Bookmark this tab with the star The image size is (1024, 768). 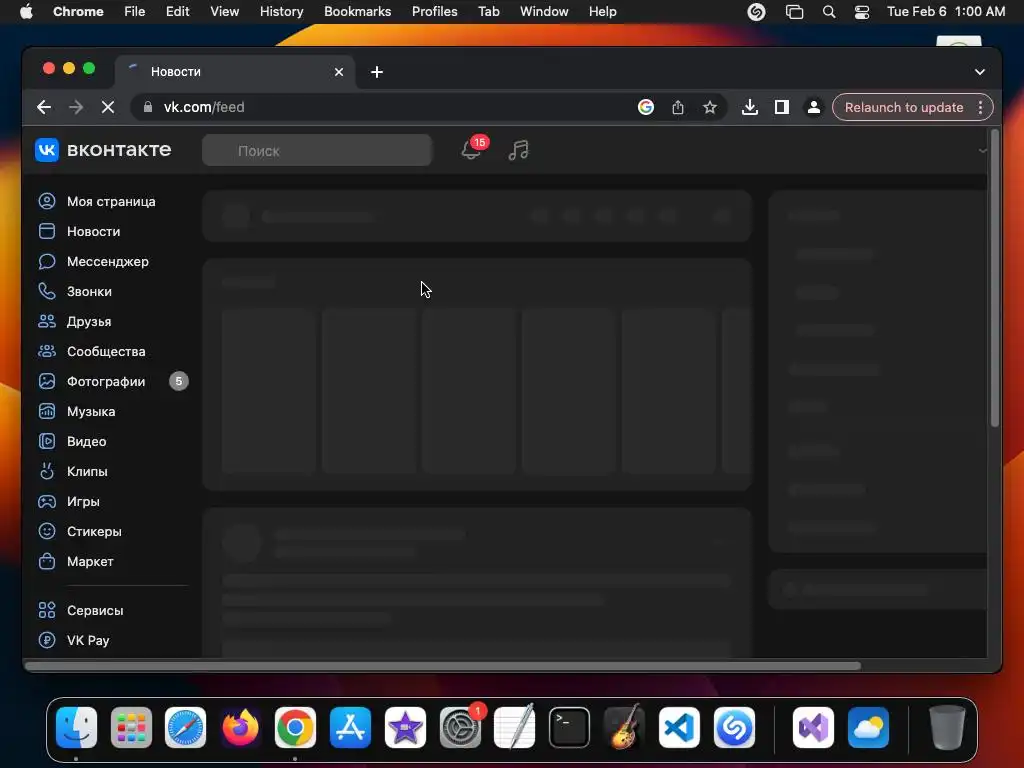click(710, 107)
